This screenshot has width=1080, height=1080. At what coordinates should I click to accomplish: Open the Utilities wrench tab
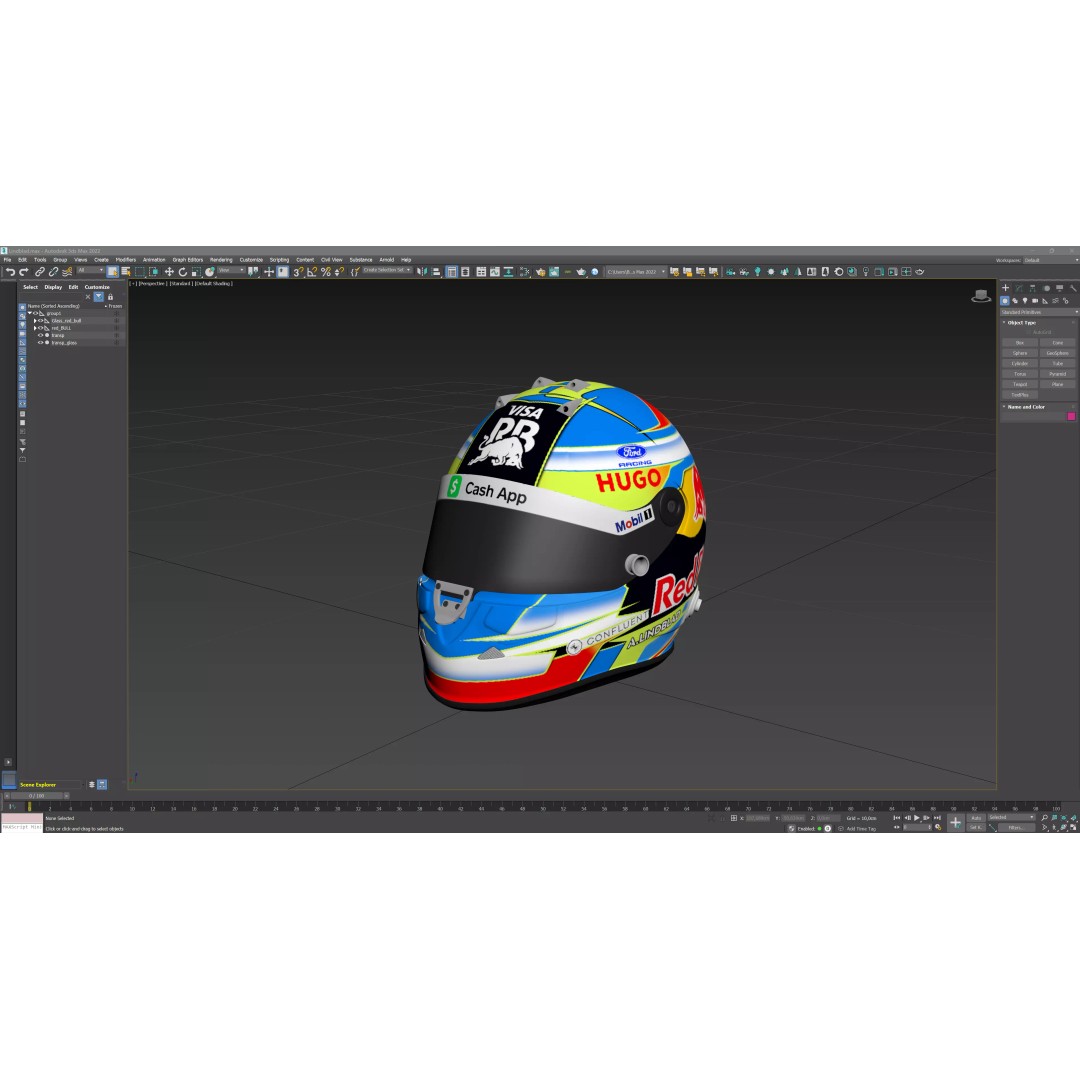1072,288
